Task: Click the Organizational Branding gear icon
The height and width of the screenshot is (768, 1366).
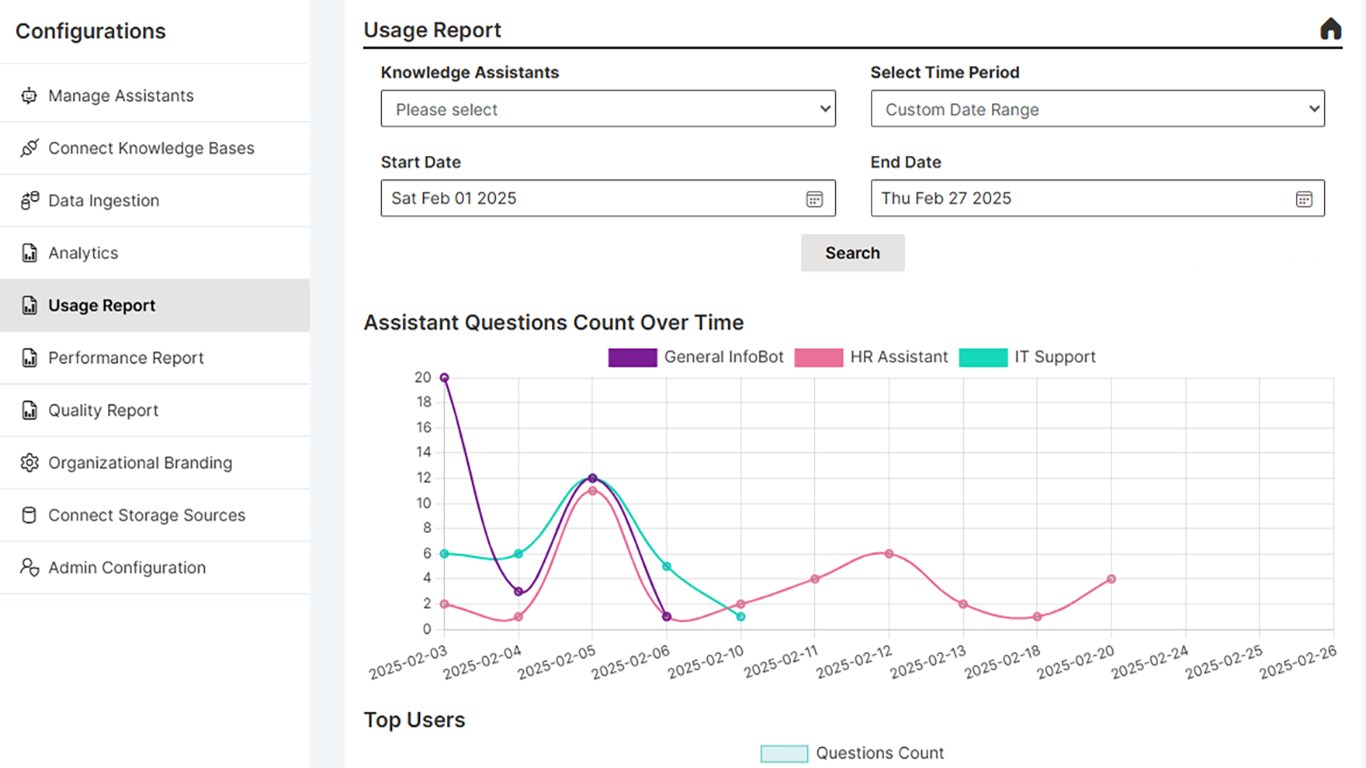Action: [29, 463]
